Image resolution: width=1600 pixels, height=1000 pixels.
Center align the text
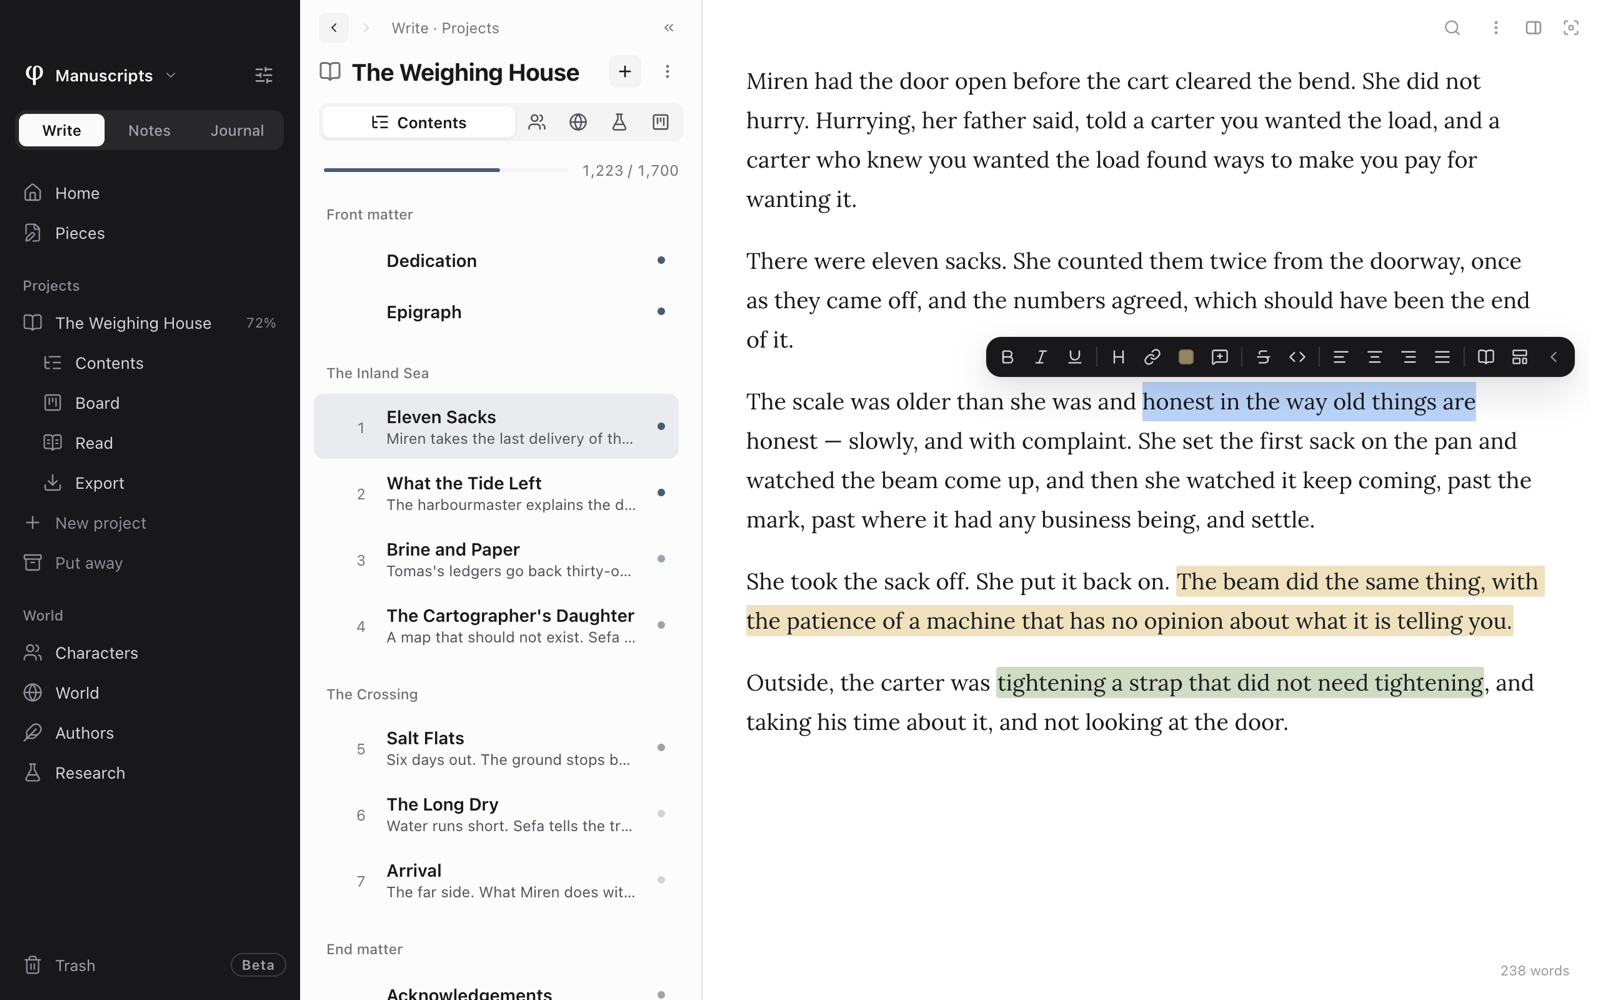1375,357
